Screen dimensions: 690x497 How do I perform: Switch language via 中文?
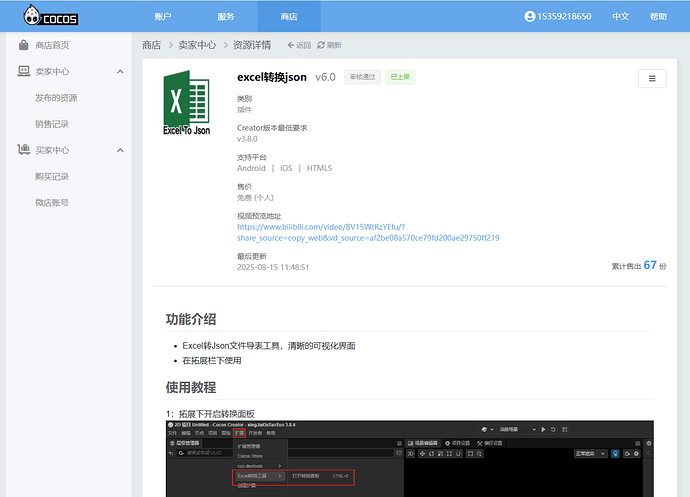point(620,16)
